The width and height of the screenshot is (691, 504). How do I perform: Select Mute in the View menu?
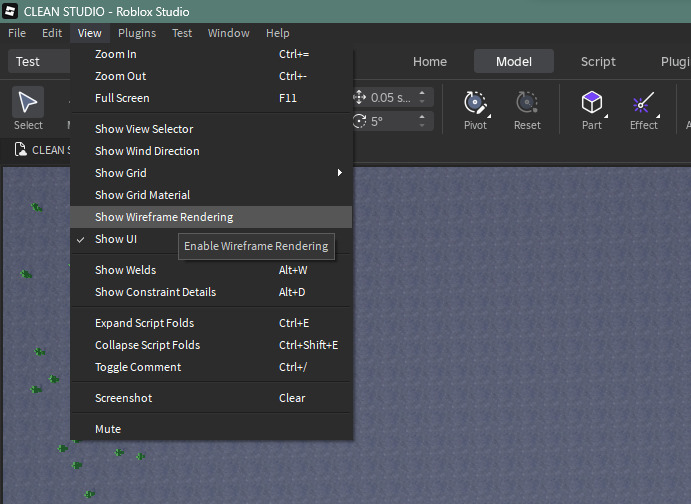coord(108,429)
